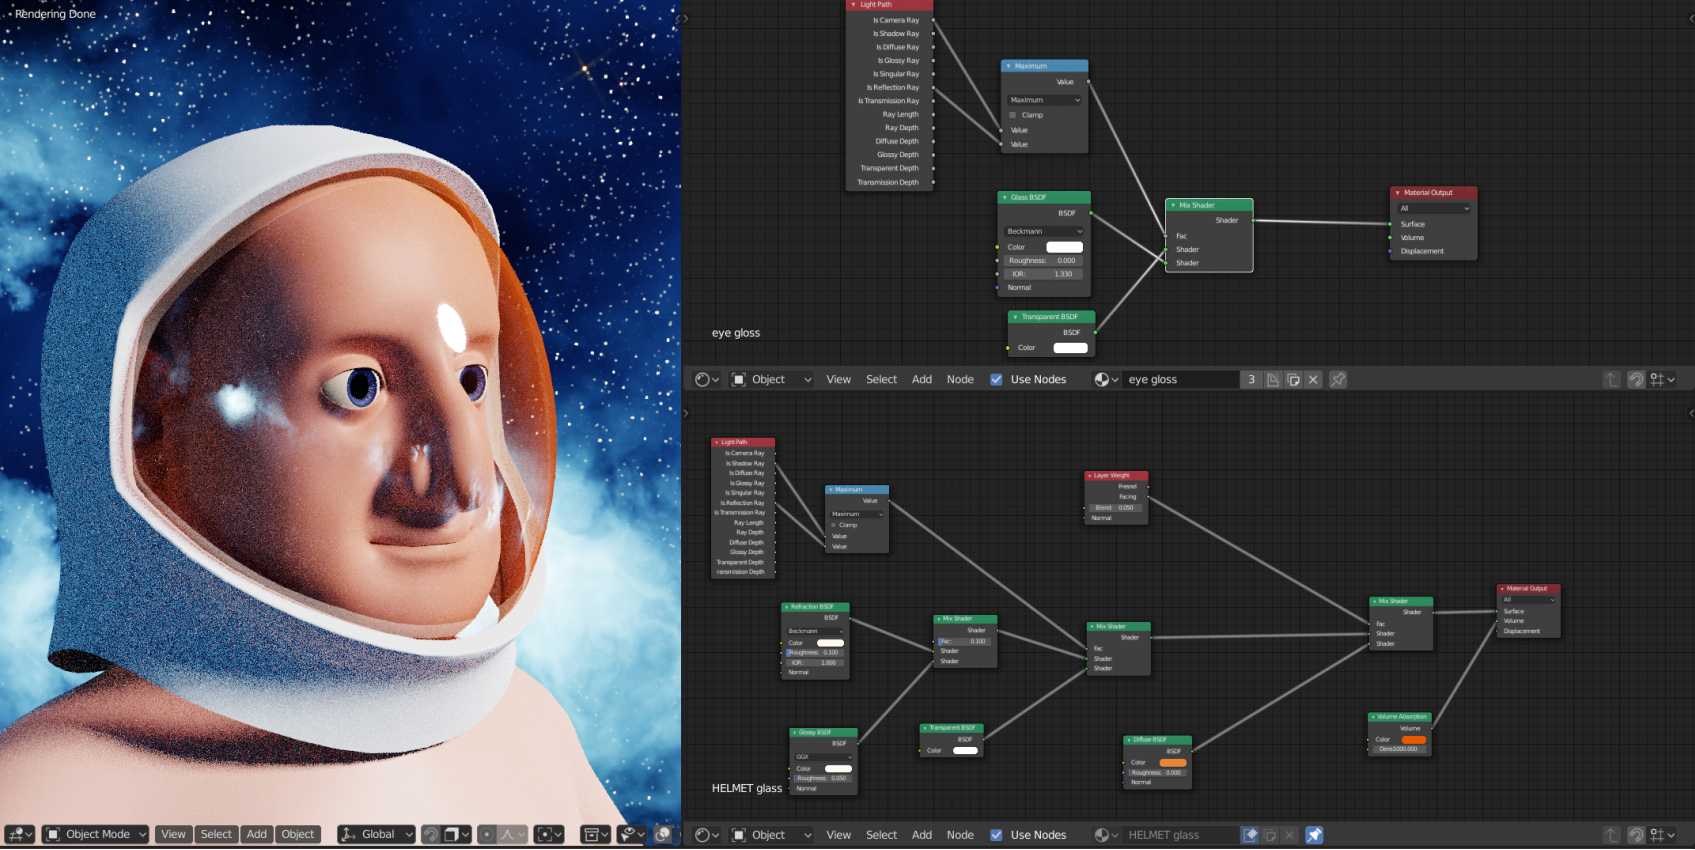
Task: Open bottom node editor's editor type menu
Action: [x=707, y=835]
